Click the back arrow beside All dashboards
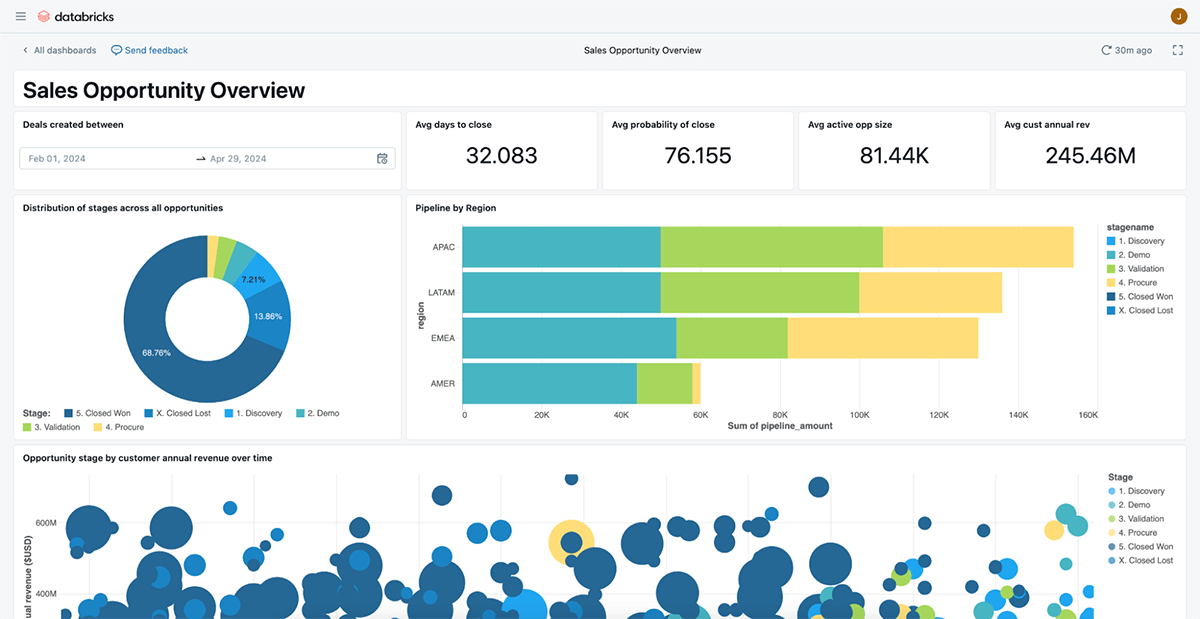The height and width of the screenshot is (619, 1200). click(25, 50)
